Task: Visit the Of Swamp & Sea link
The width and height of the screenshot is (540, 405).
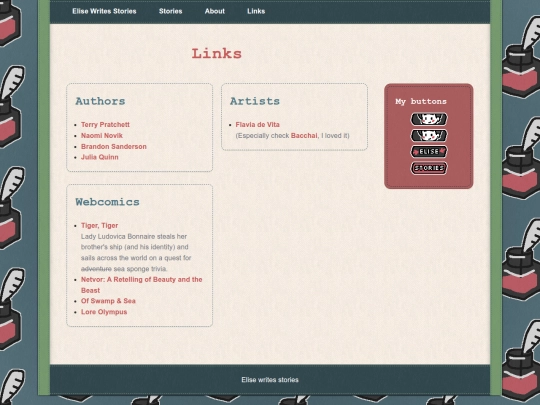Action: point(108,301)
